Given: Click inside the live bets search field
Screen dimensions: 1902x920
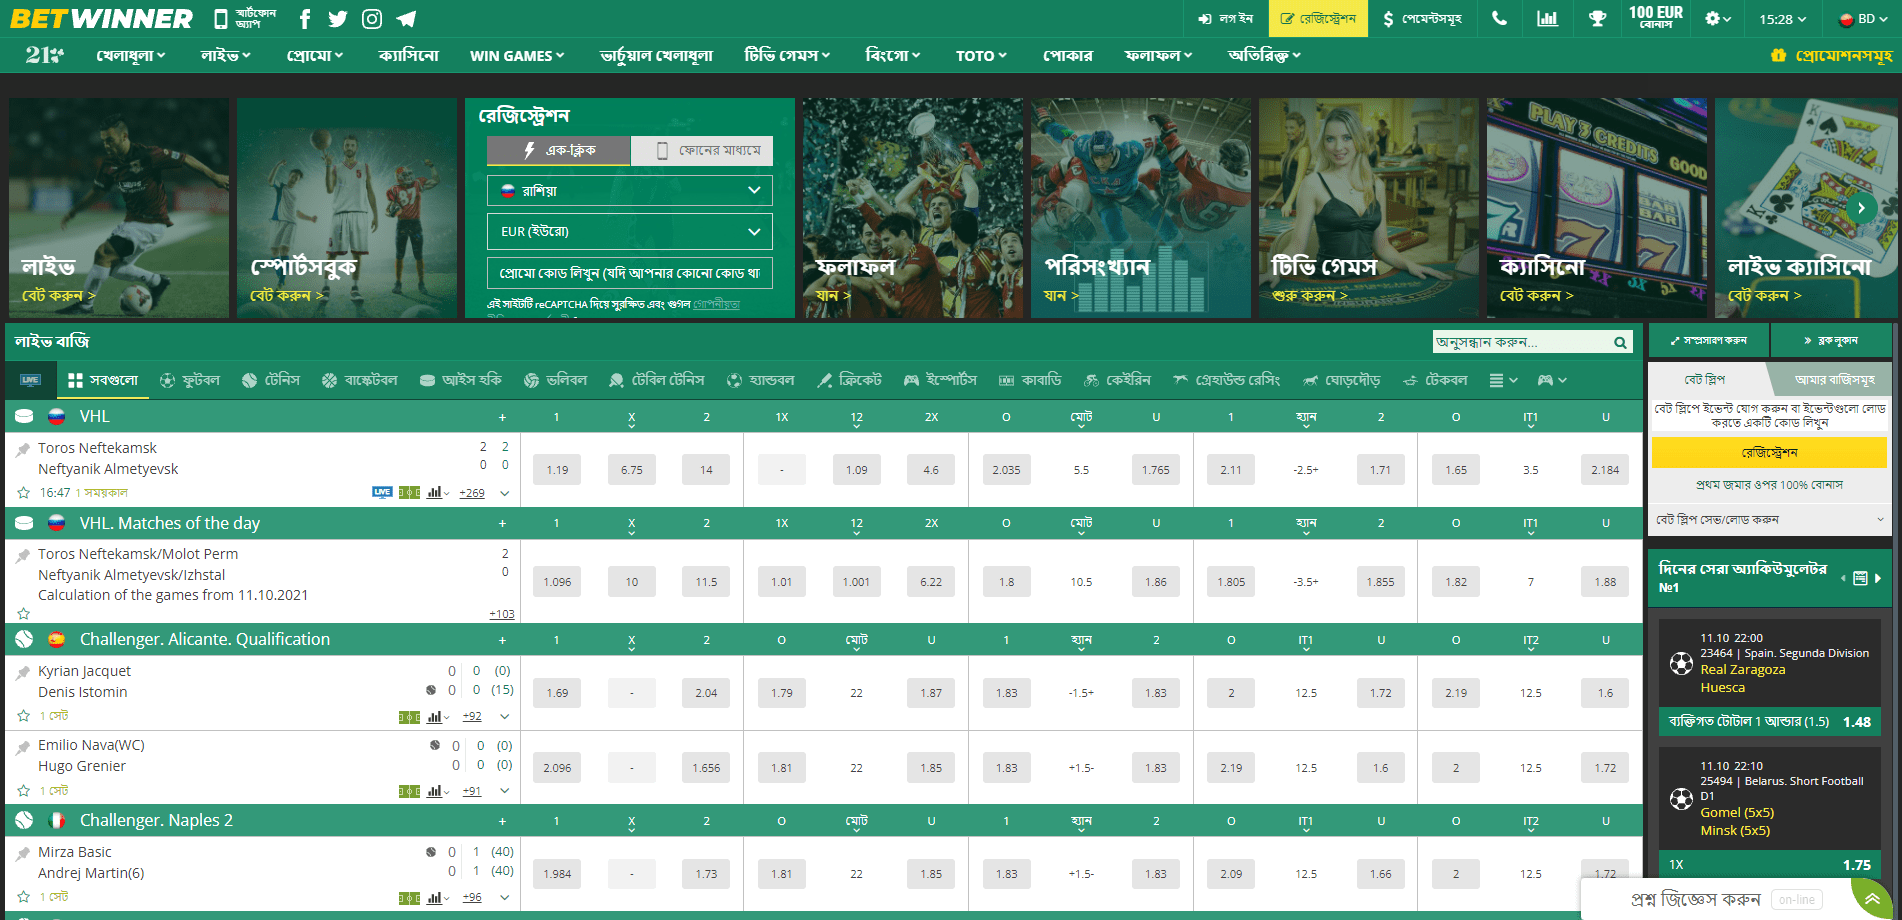Looking at the screenshot, I should click(x=1521, y=342).
